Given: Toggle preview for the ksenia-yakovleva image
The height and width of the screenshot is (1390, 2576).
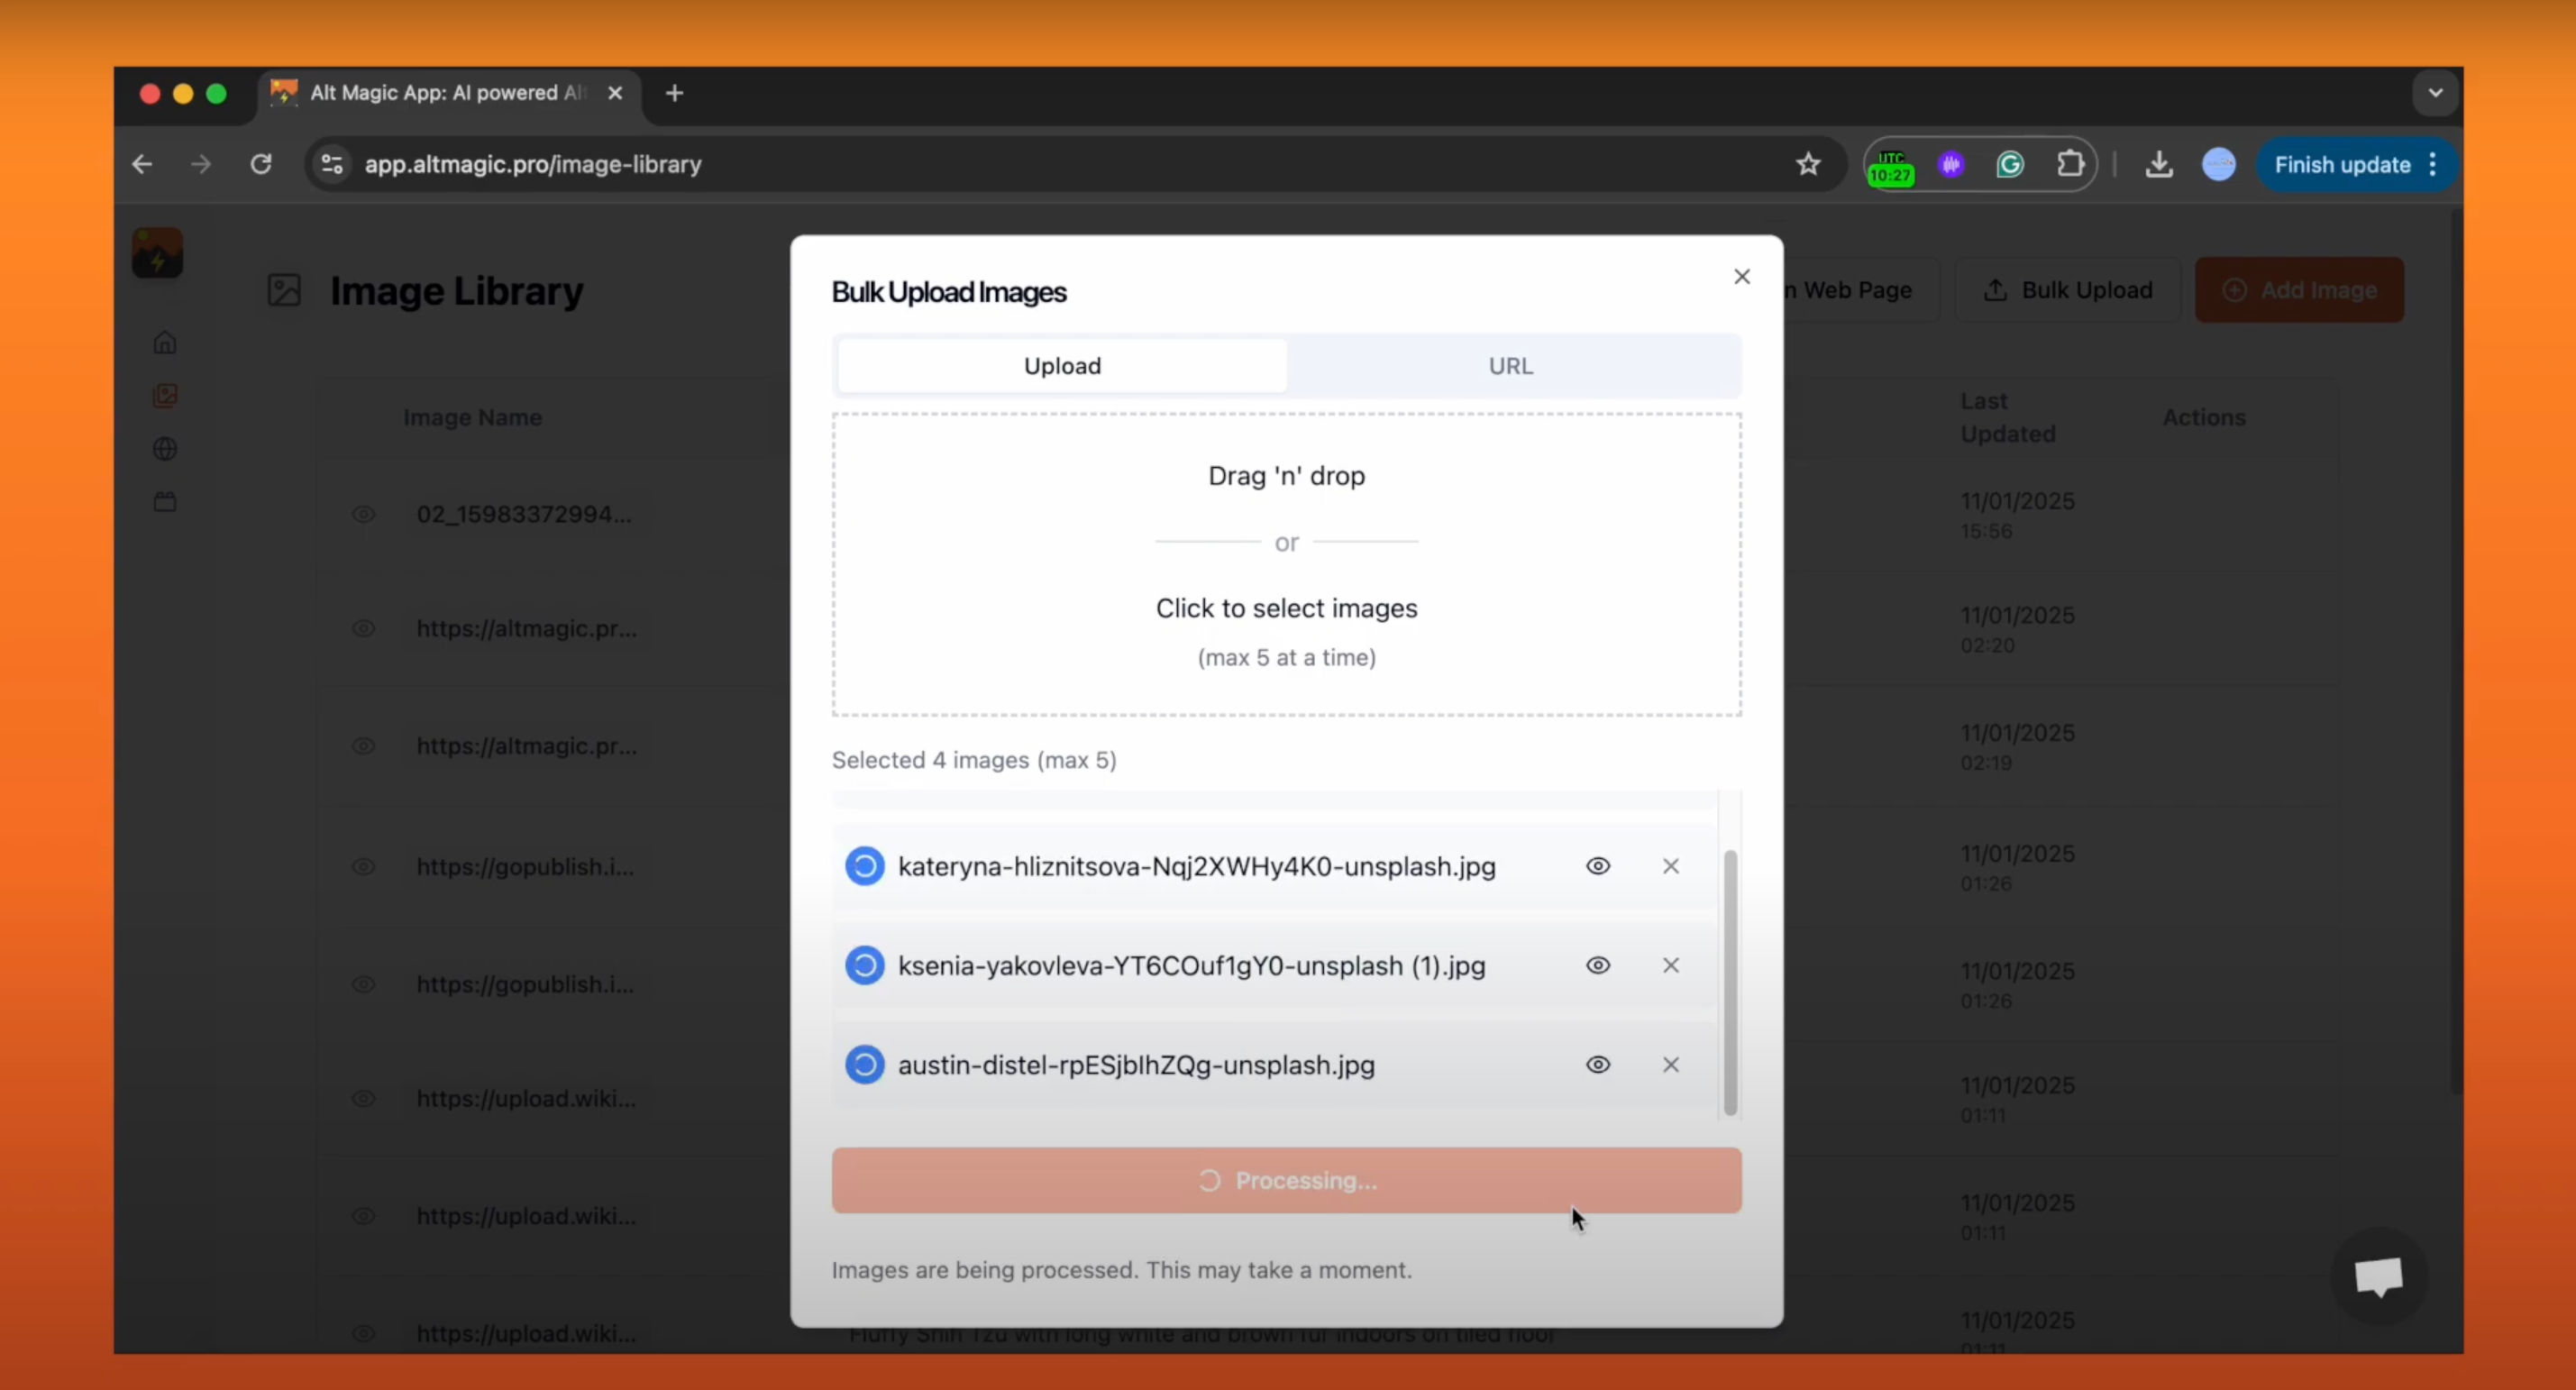Looking at the screenshot, I should pos(1598,965).
